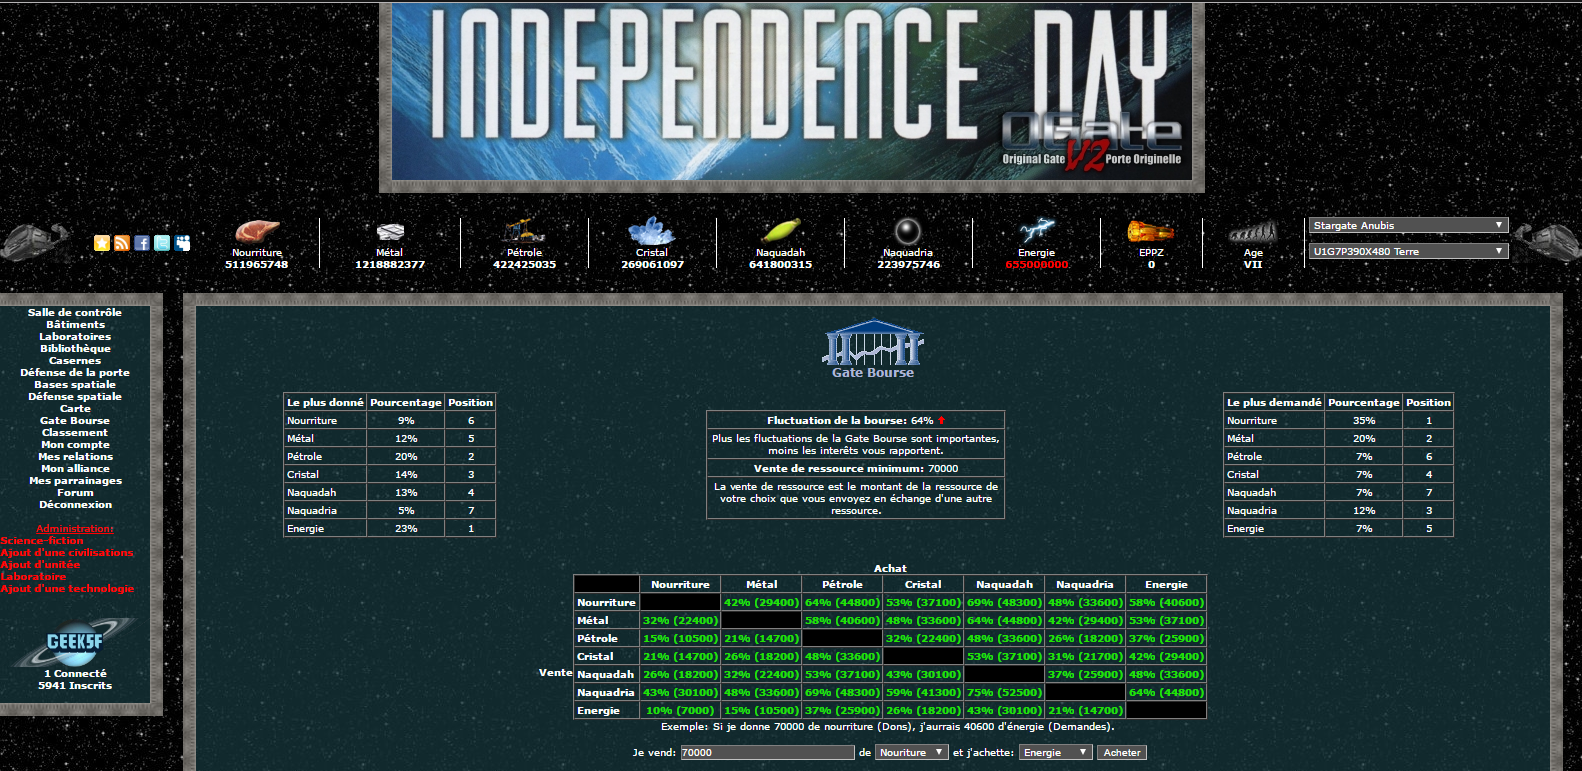Click the yellow star favorites icon
Viewport: 1582px width, 771px height.
pyautogui.click(x=102, y=243)
